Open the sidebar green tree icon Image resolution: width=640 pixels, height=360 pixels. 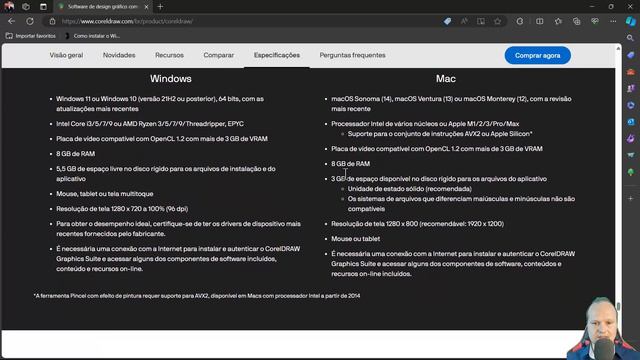pos(631,172)
